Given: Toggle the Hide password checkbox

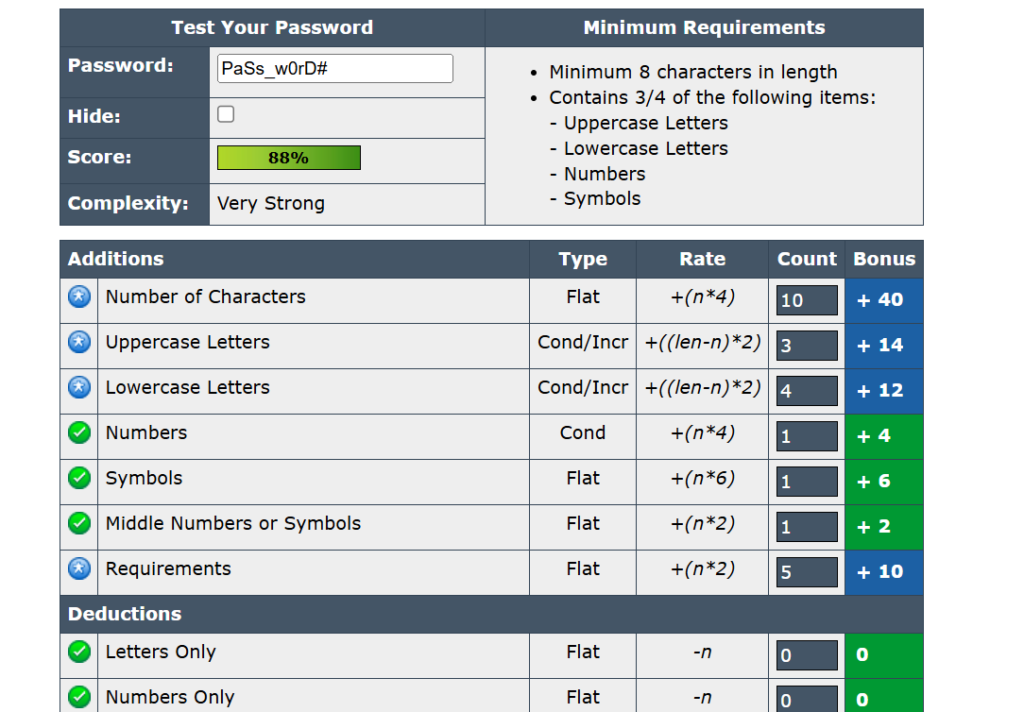Looking at the screenshot, I should [x=226, y=115].
